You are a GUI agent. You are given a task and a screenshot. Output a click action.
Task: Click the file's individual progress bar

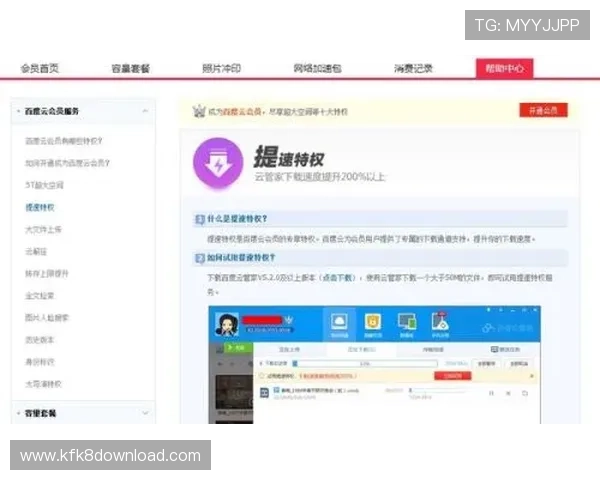[x=437, y=391]
